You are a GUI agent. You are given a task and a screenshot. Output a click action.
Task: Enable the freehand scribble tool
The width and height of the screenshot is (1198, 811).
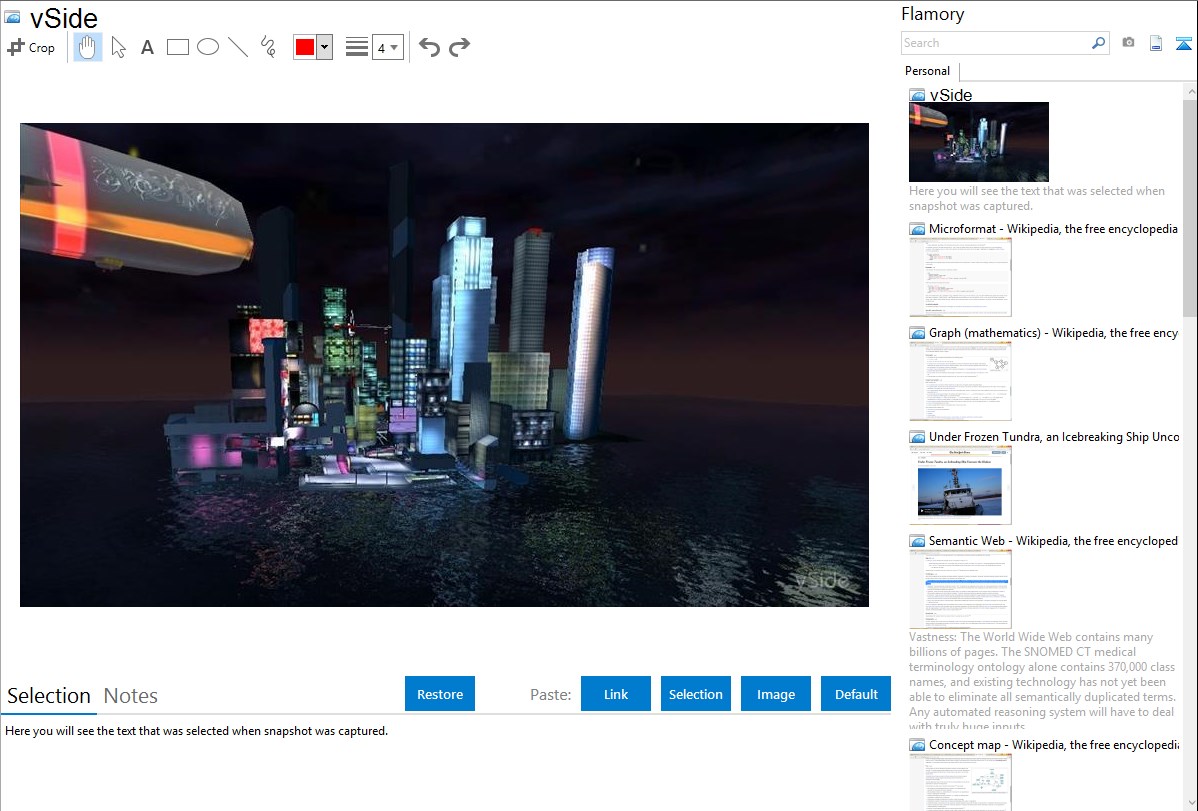click(268, 47)
